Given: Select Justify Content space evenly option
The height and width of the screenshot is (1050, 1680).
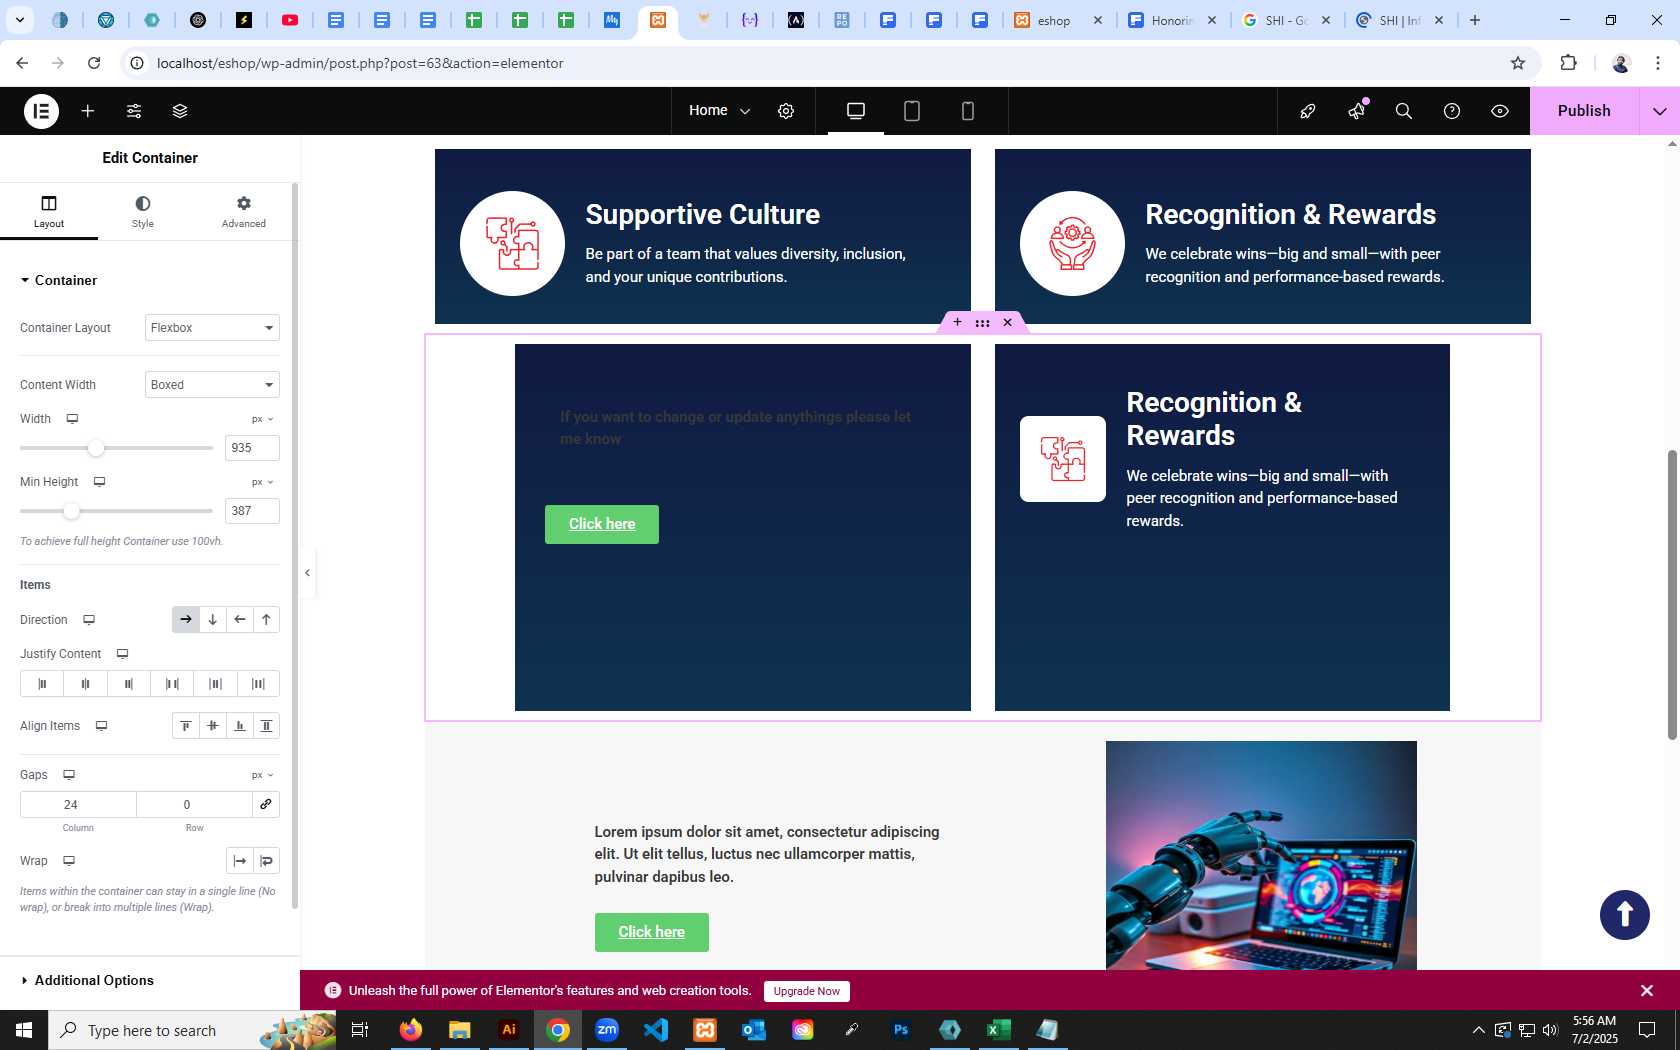Looking at the screenshot, I should (x=258, y=684).
